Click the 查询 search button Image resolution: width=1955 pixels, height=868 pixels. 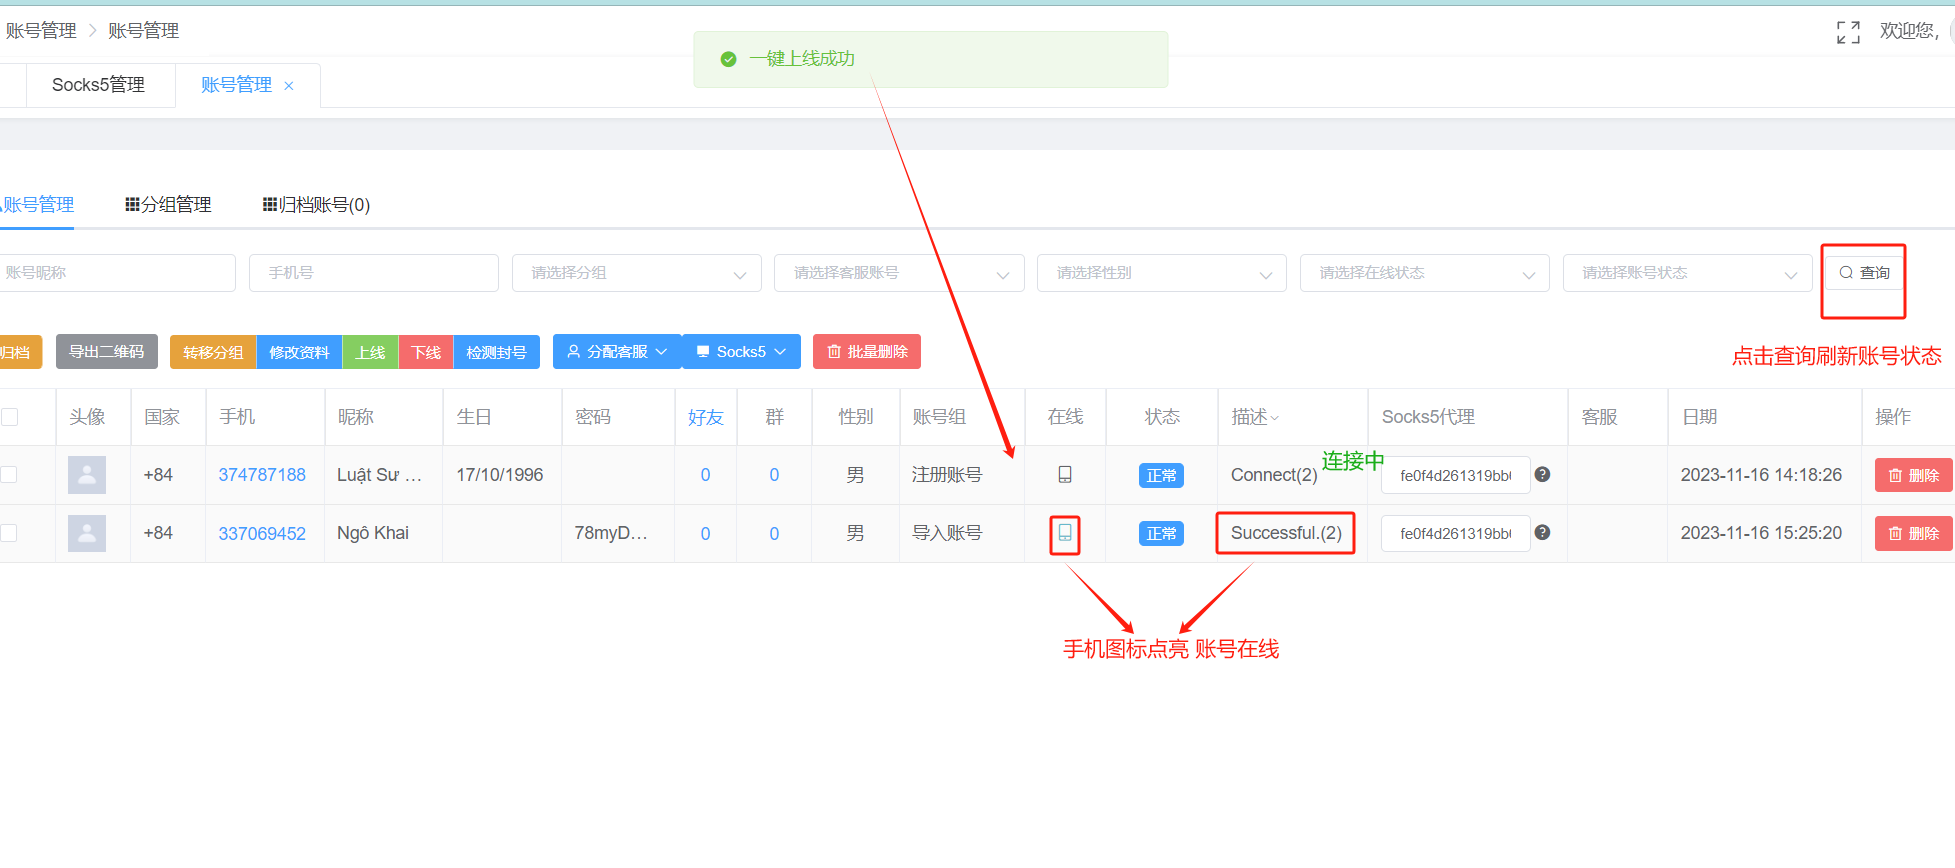click(1864, 273)
